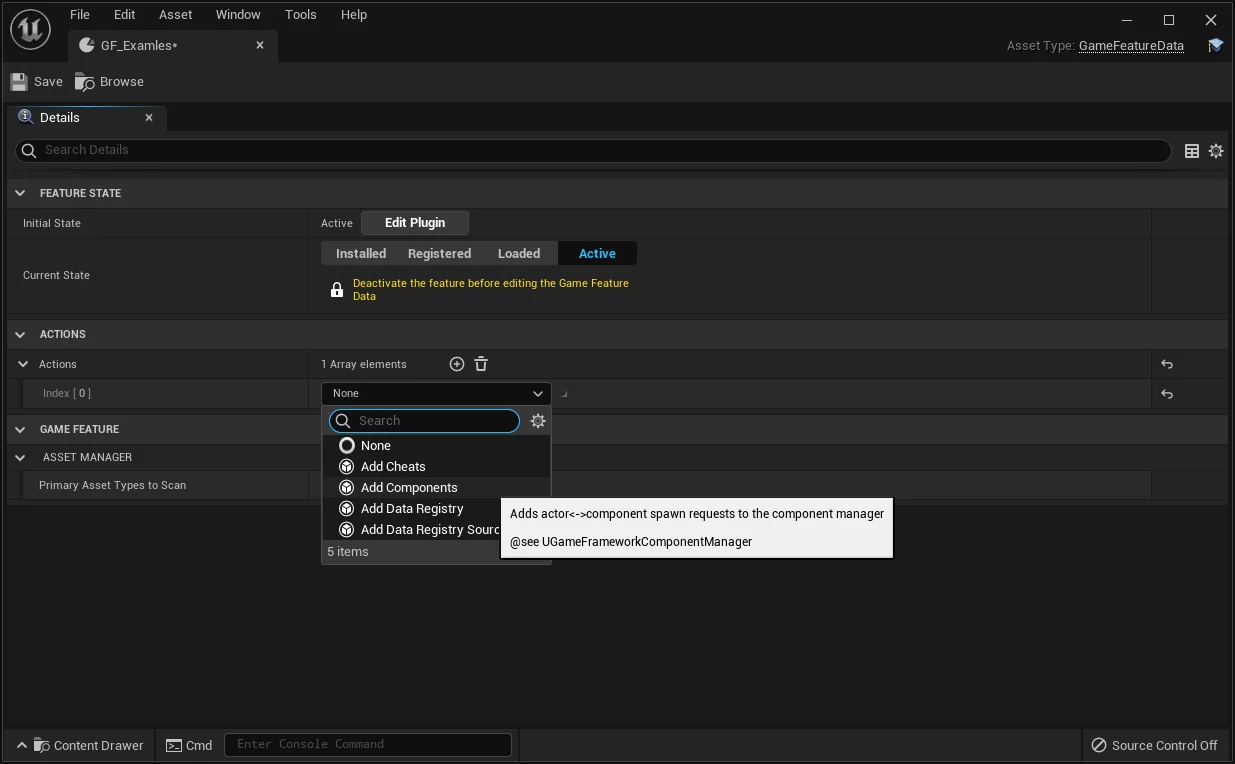The width and height of the screenshot is (1235, 764).
Task: Reset Index 0 value to default
Action: tap(1167, 394)
